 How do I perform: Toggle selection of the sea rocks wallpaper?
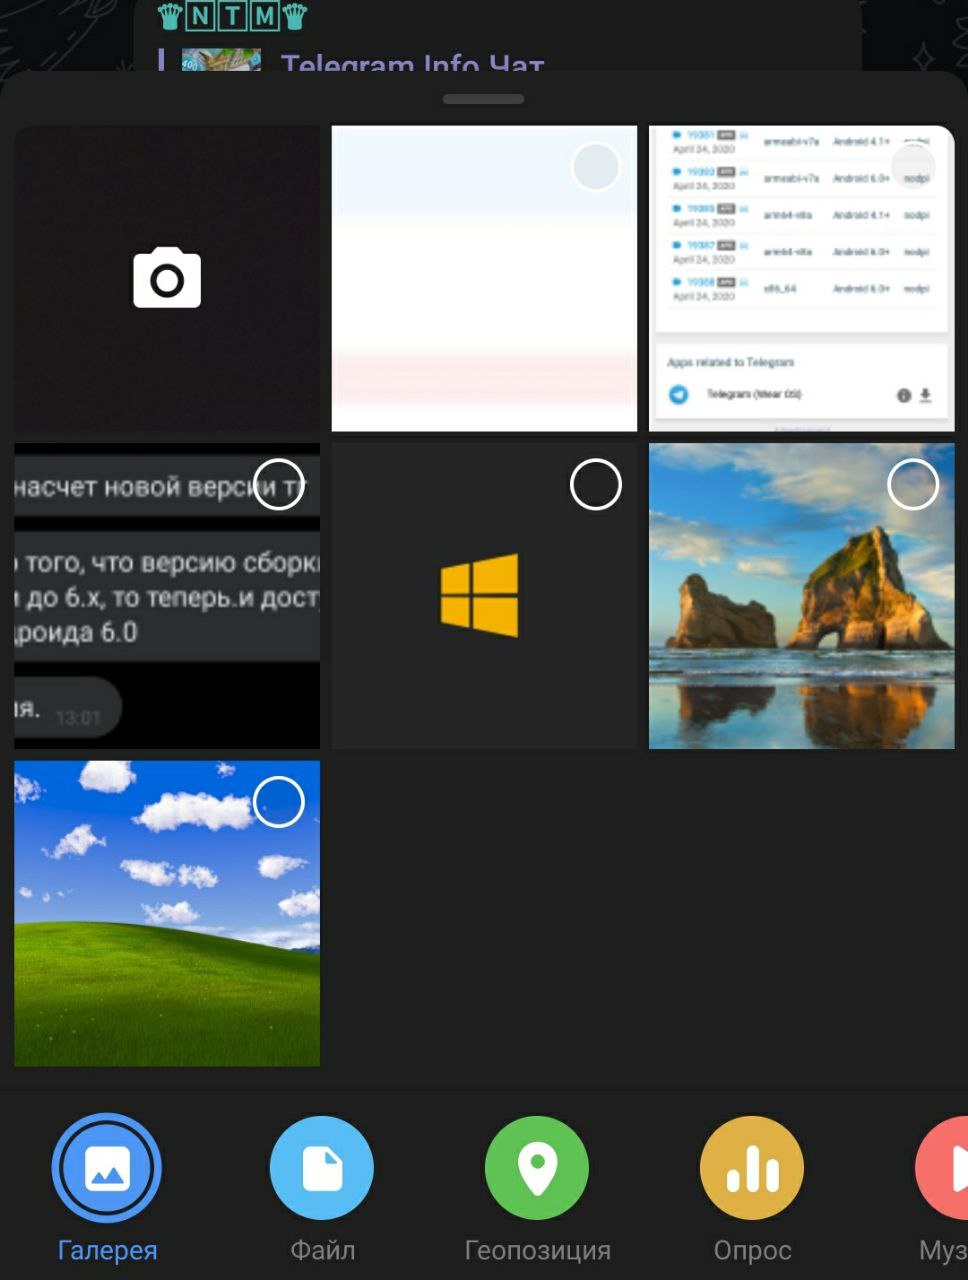point(913,485)
